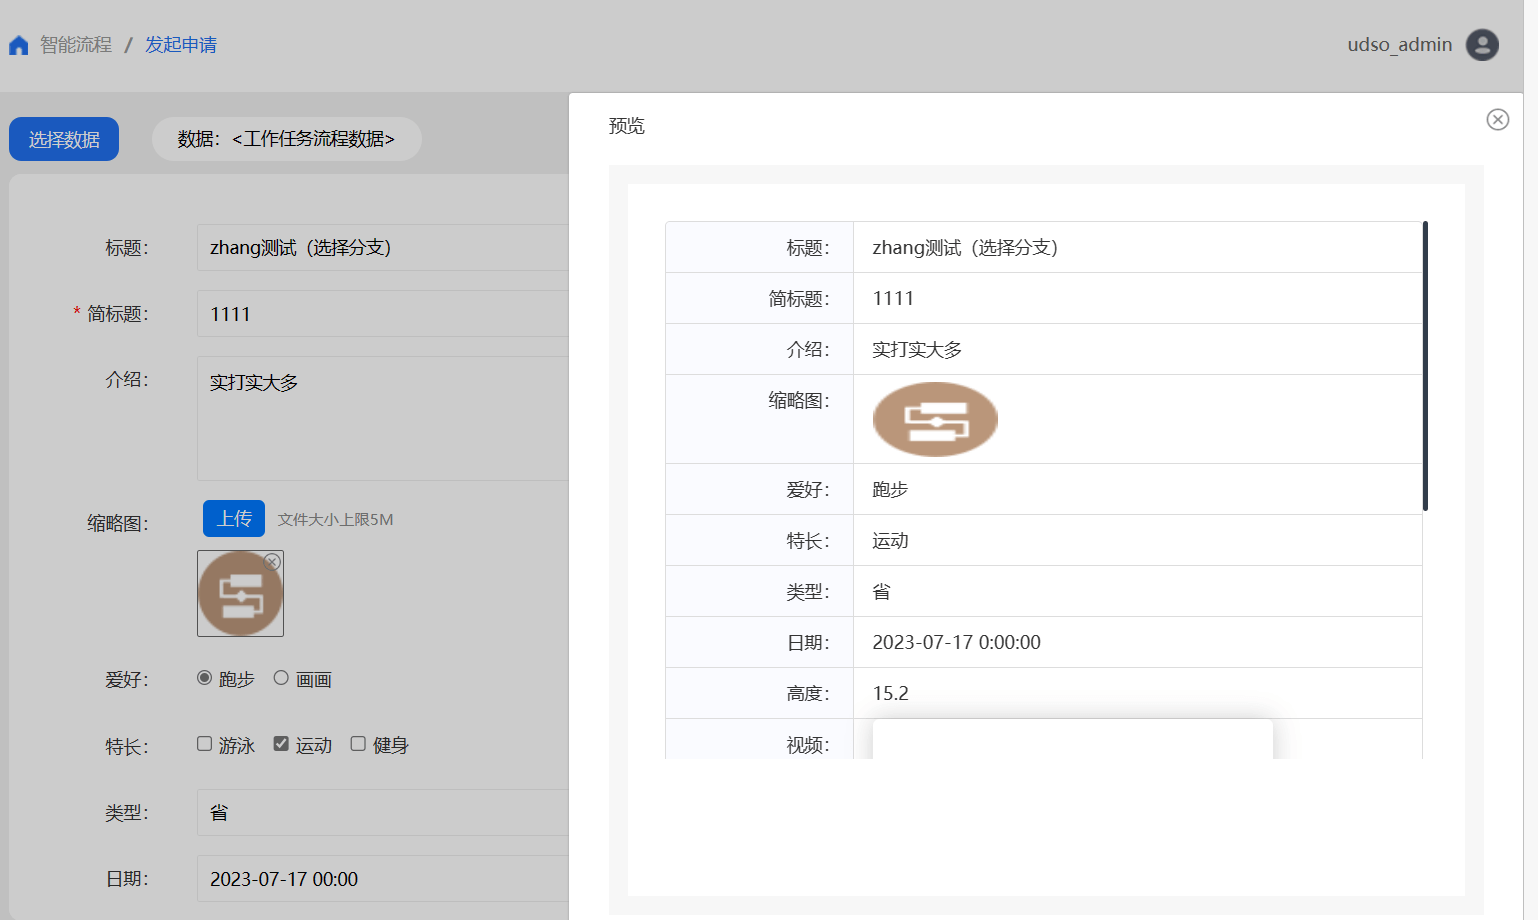Remove the uploaded thumbnail image
The width and height of the screenshot is (1538, 920).
(272, 562)
